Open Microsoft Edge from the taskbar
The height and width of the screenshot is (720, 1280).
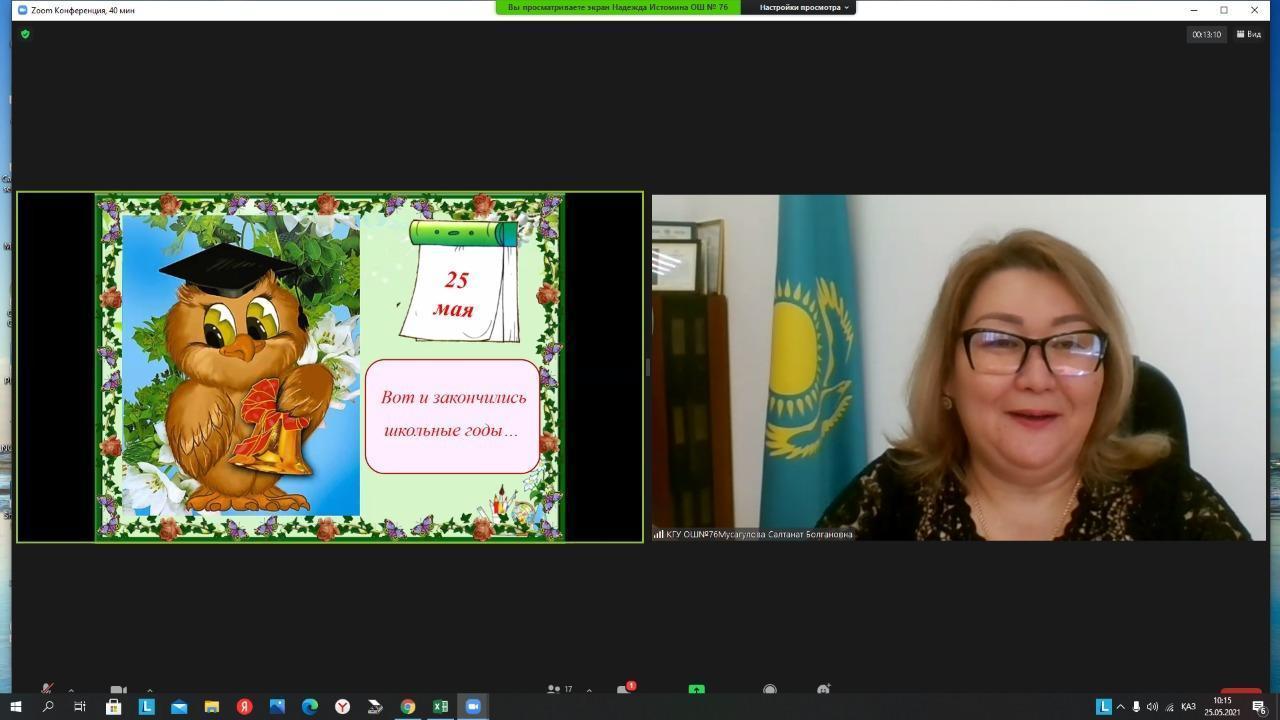pos(310,707)
